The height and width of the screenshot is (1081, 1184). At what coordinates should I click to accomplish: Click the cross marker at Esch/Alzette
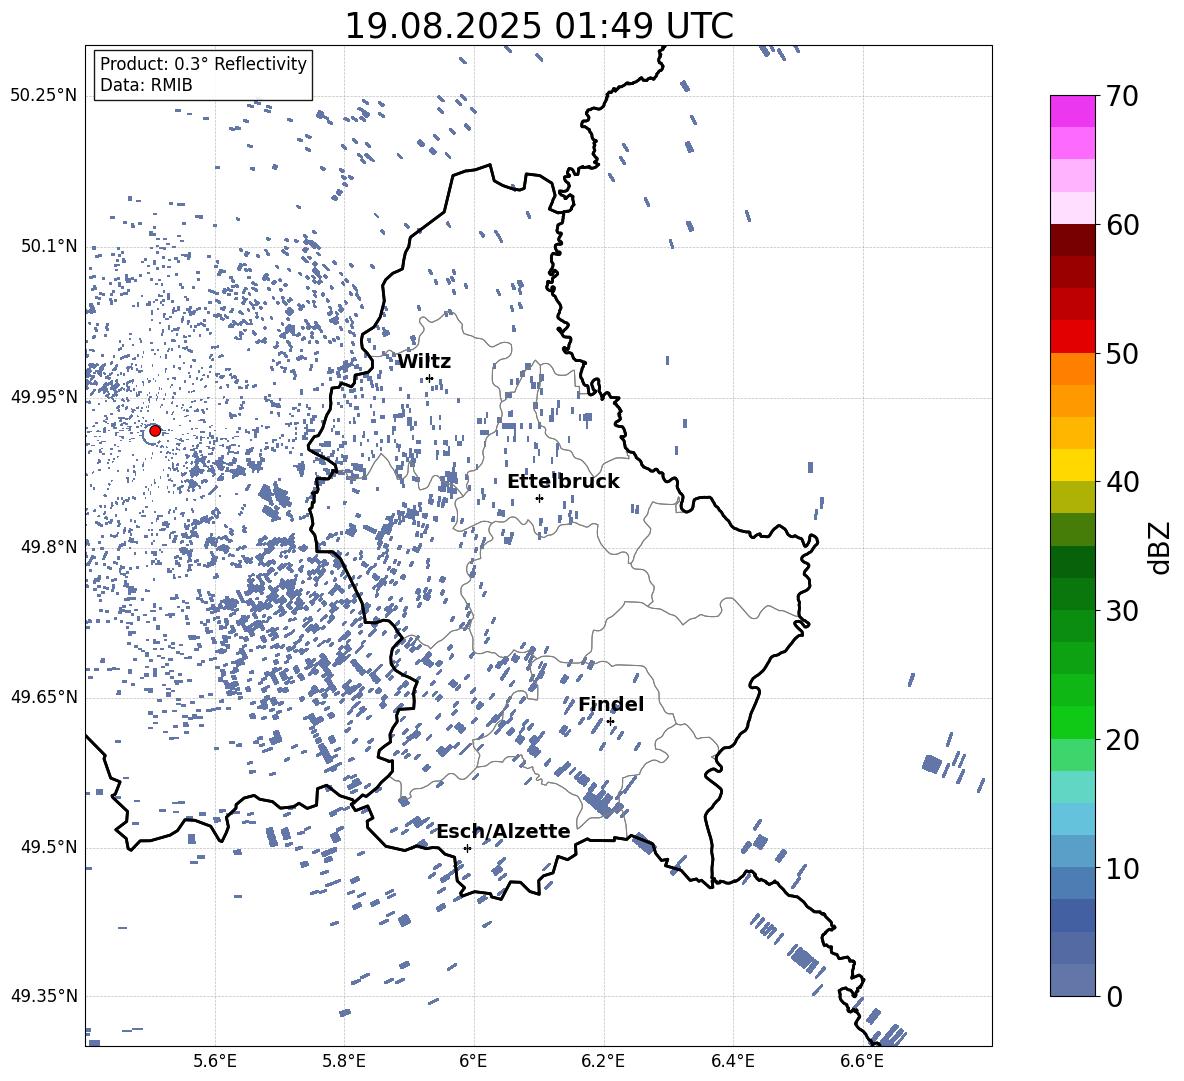467,848
